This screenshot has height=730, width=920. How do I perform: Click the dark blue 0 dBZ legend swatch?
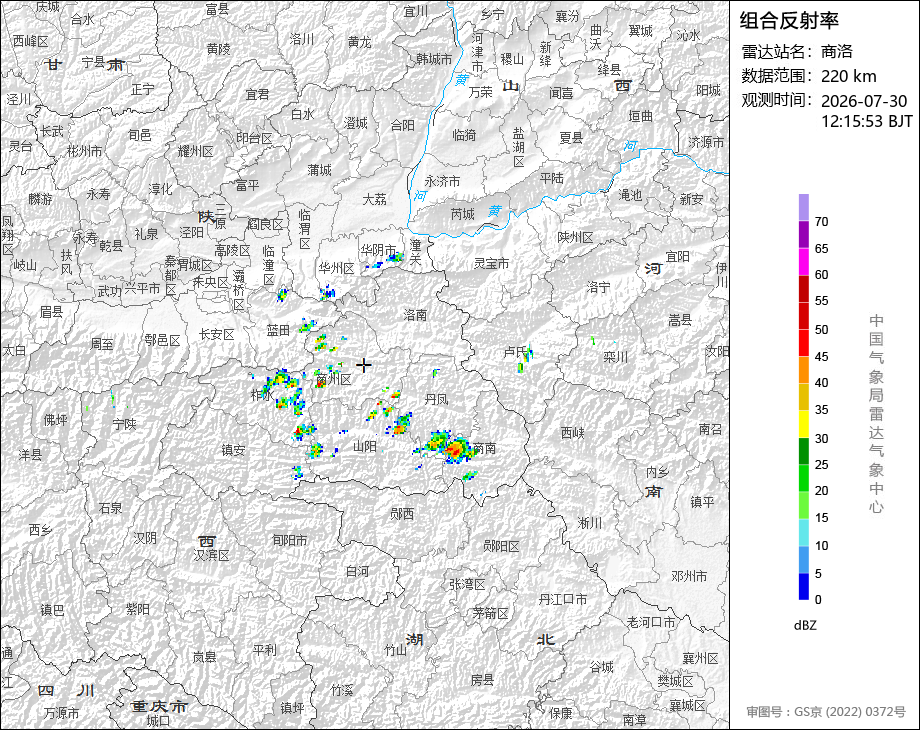tap(804, 586)
